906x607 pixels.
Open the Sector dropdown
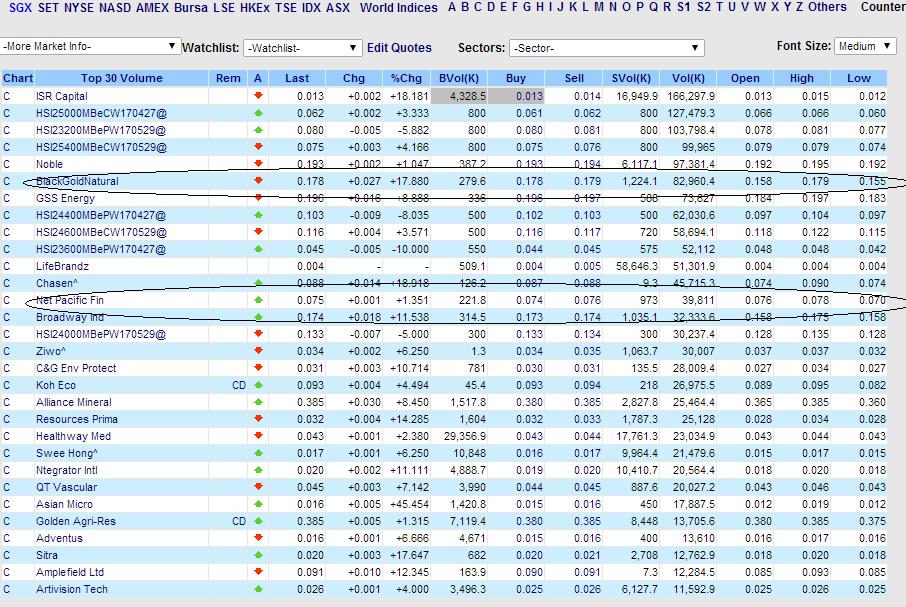[606, 48]
